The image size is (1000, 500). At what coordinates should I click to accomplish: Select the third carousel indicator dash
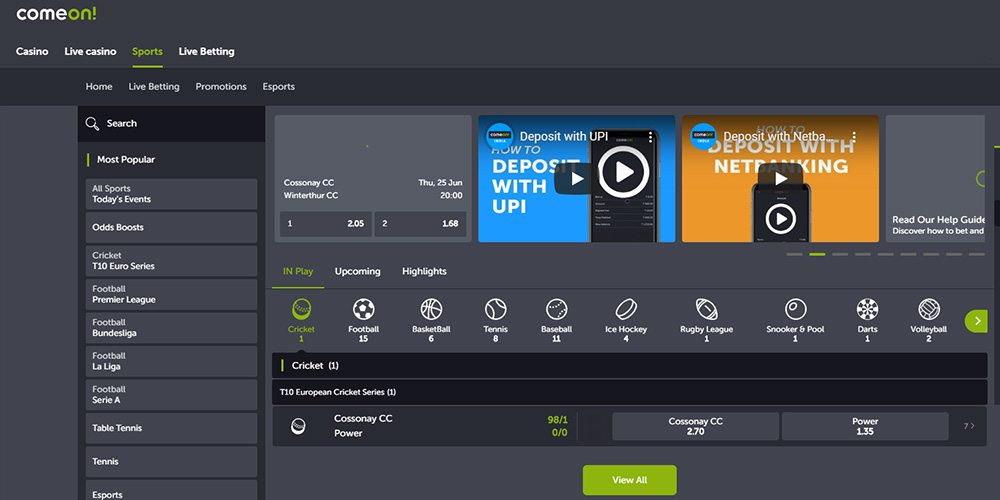coord(840,254)
